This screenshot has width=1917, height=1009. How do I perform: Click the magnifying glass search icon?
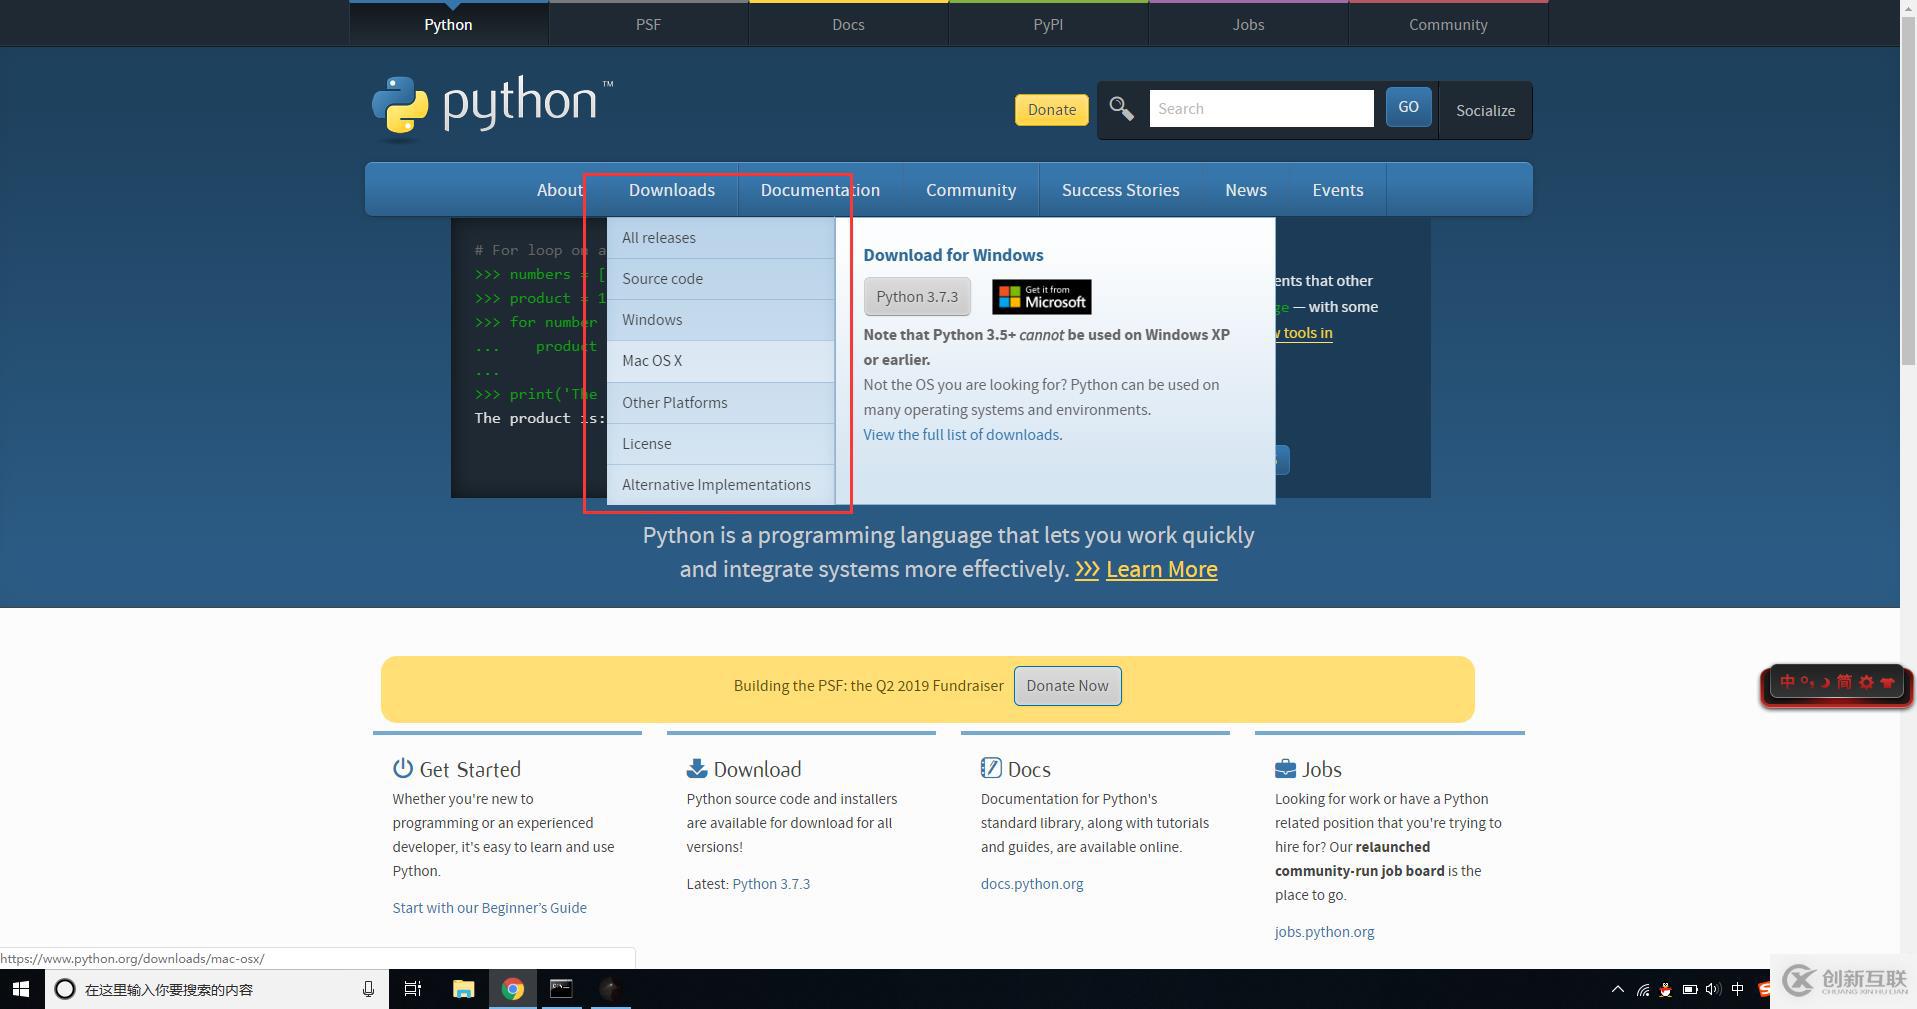(1121, 109)
